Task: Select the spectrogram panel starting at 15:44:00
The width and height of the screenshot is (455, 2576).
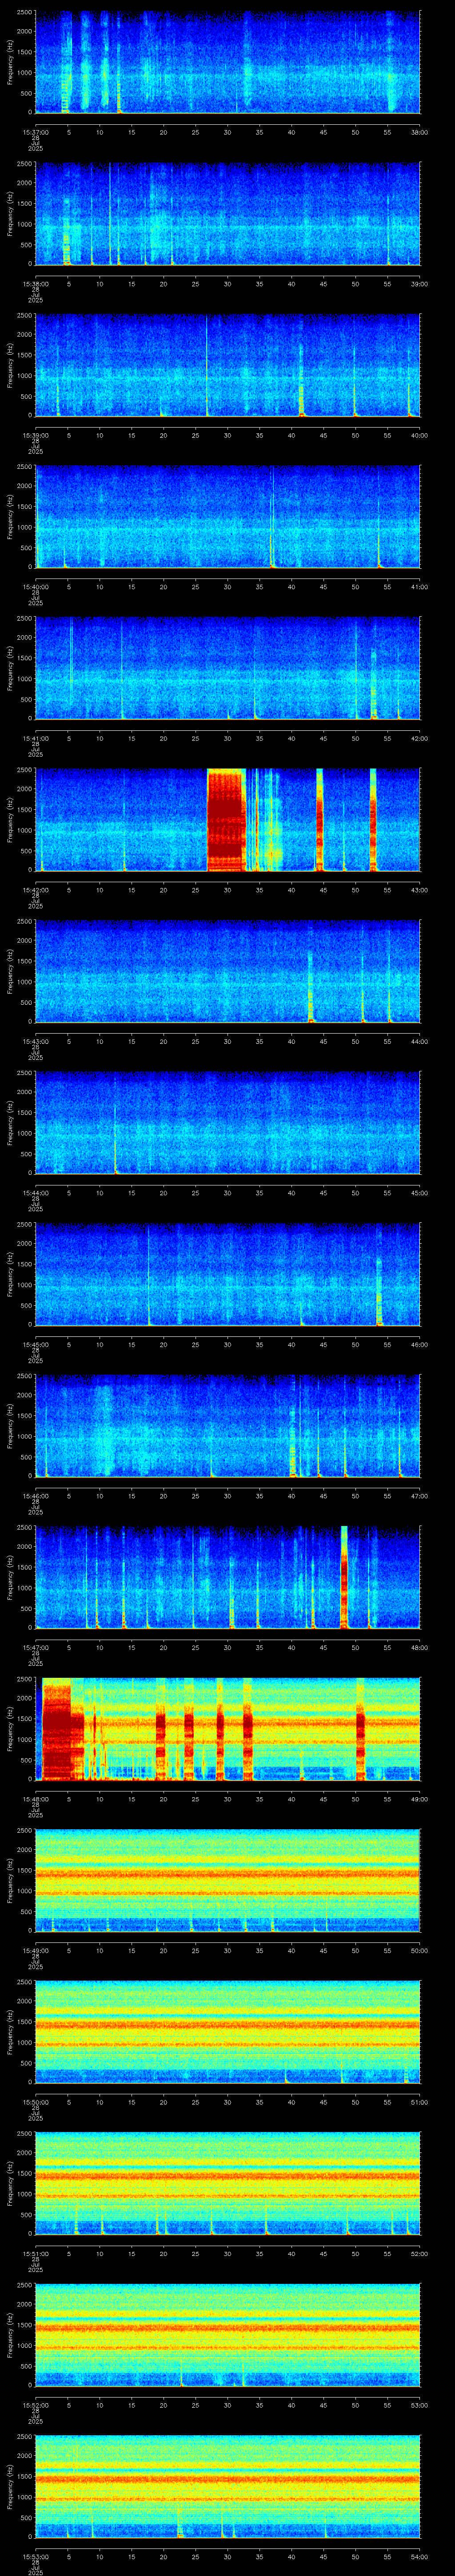Action: (x=227, y=1122)
